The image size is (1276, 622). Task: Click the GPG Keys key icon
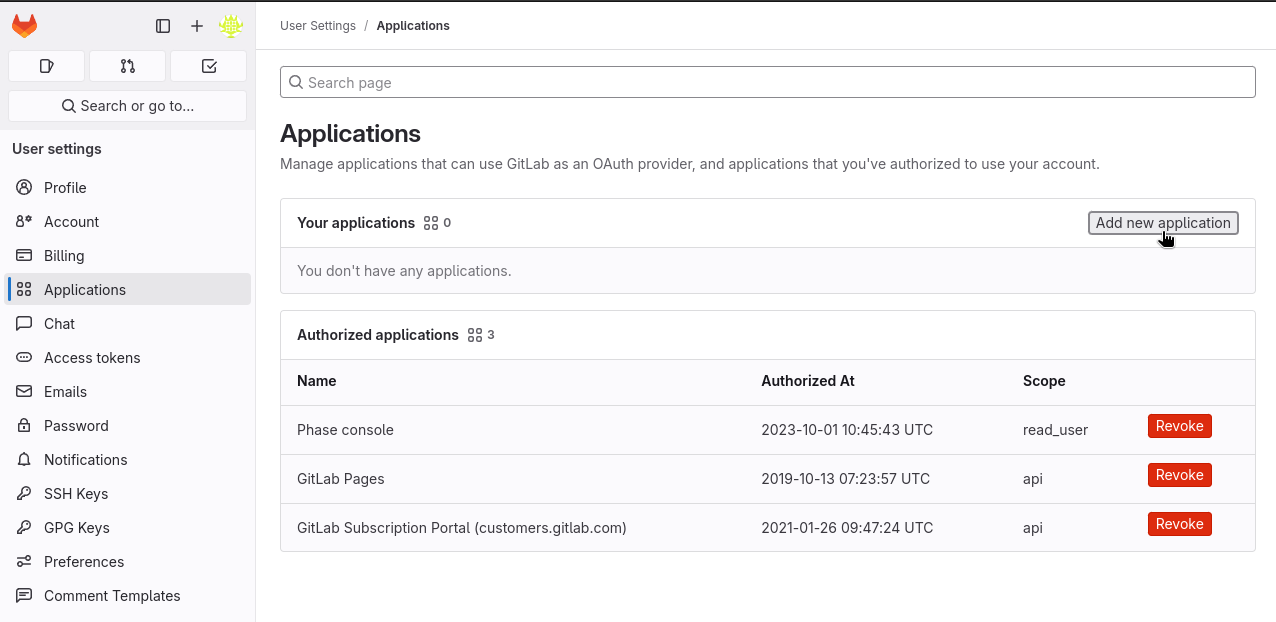[x=24, y=528]
